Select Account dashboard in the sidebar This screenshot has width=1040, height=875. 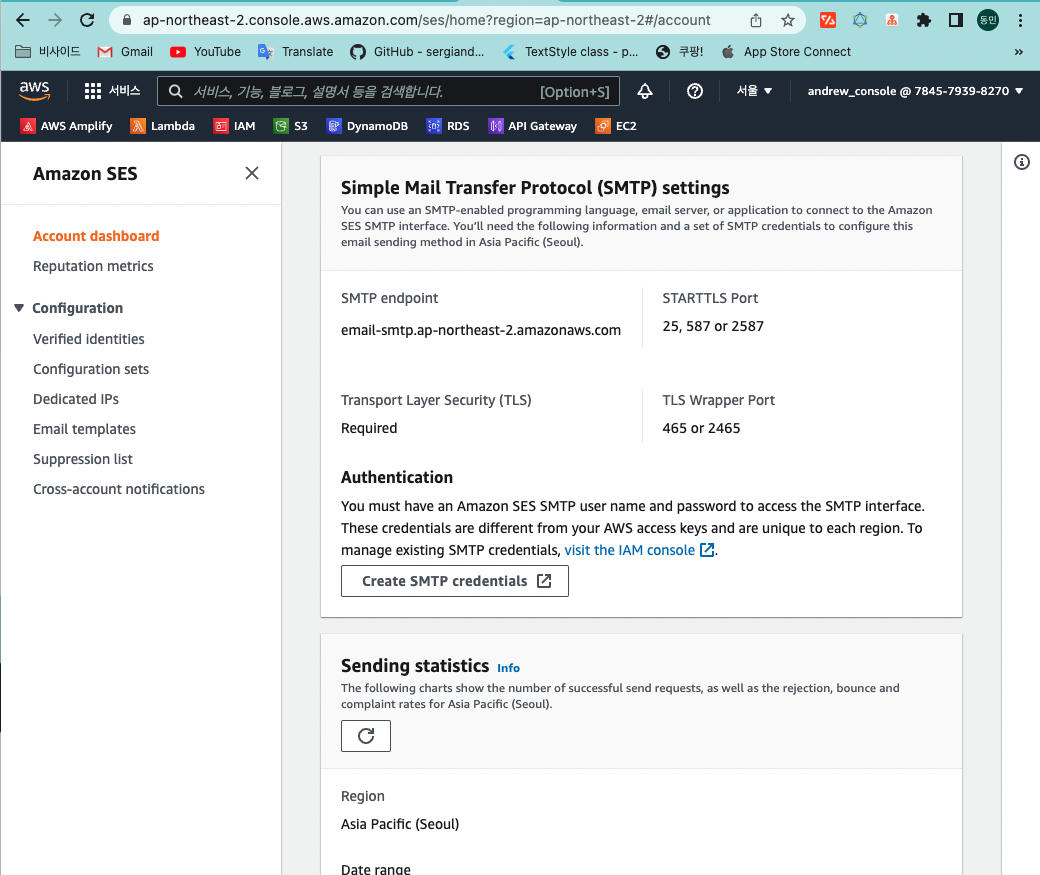point(96,236)
